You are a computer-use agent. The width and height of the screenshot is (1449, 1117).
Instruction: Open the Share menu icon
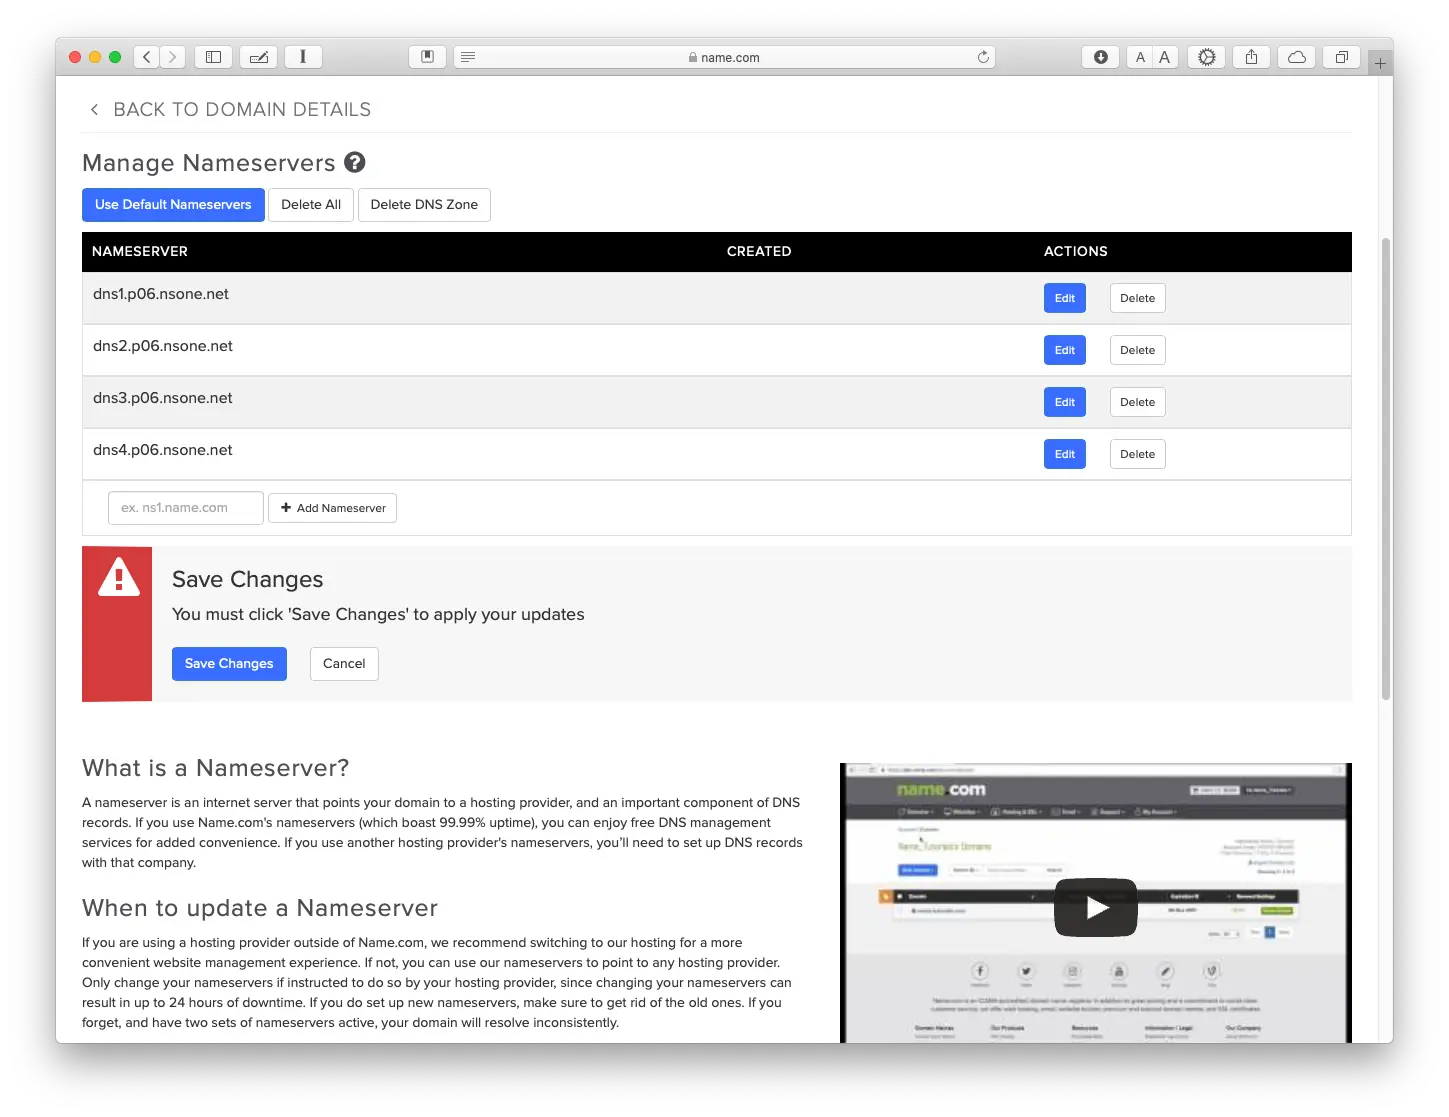click(1251, 57)
